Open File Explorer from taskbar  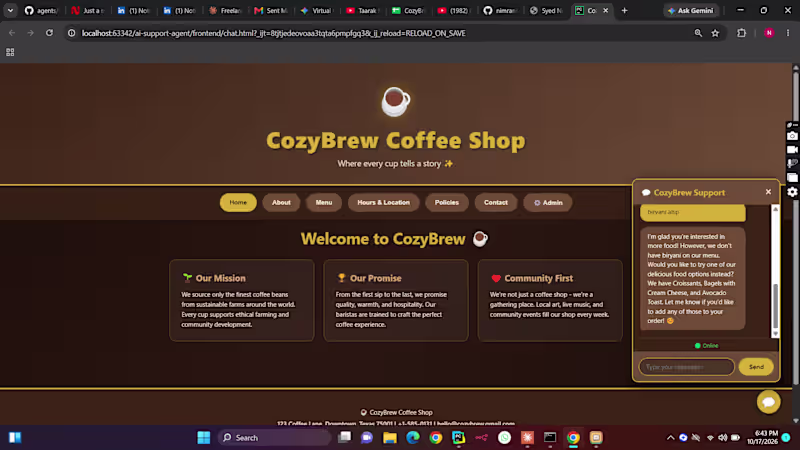tap(390, 437)
